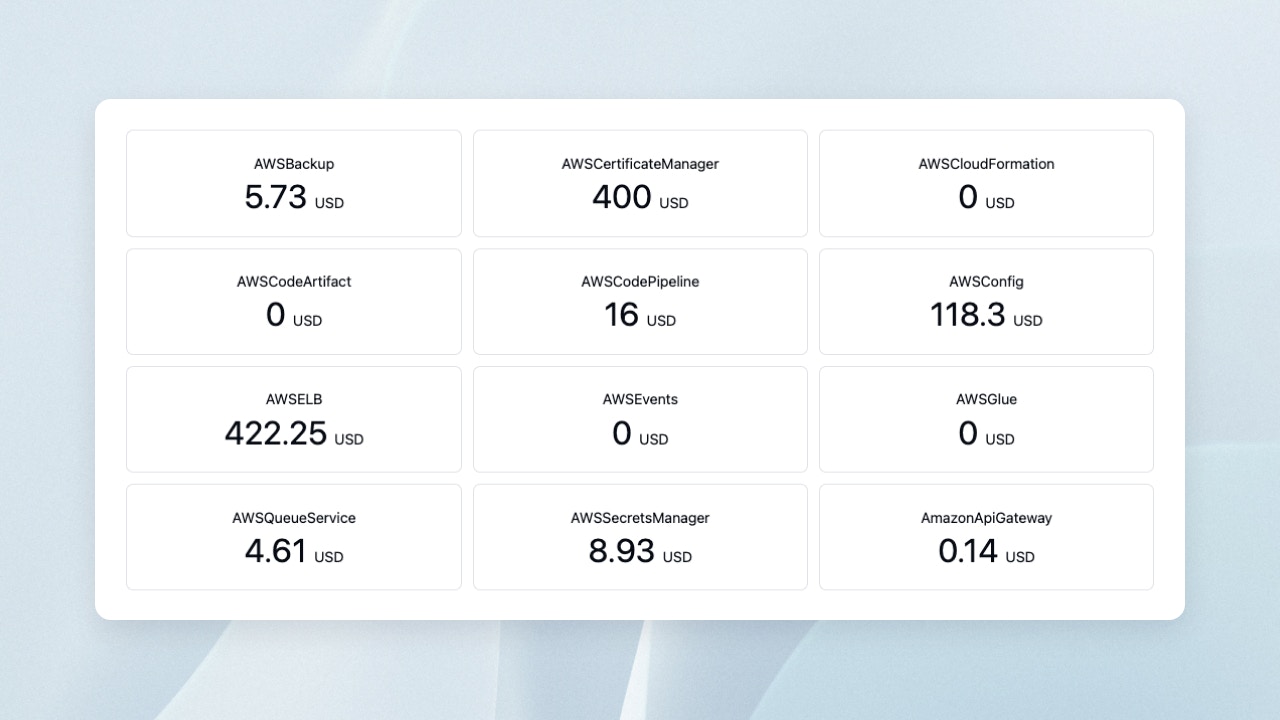This screenshot has height=720, width=1280.
Task: Click the AWSCloudFormation label
Action: click(986, 164)
